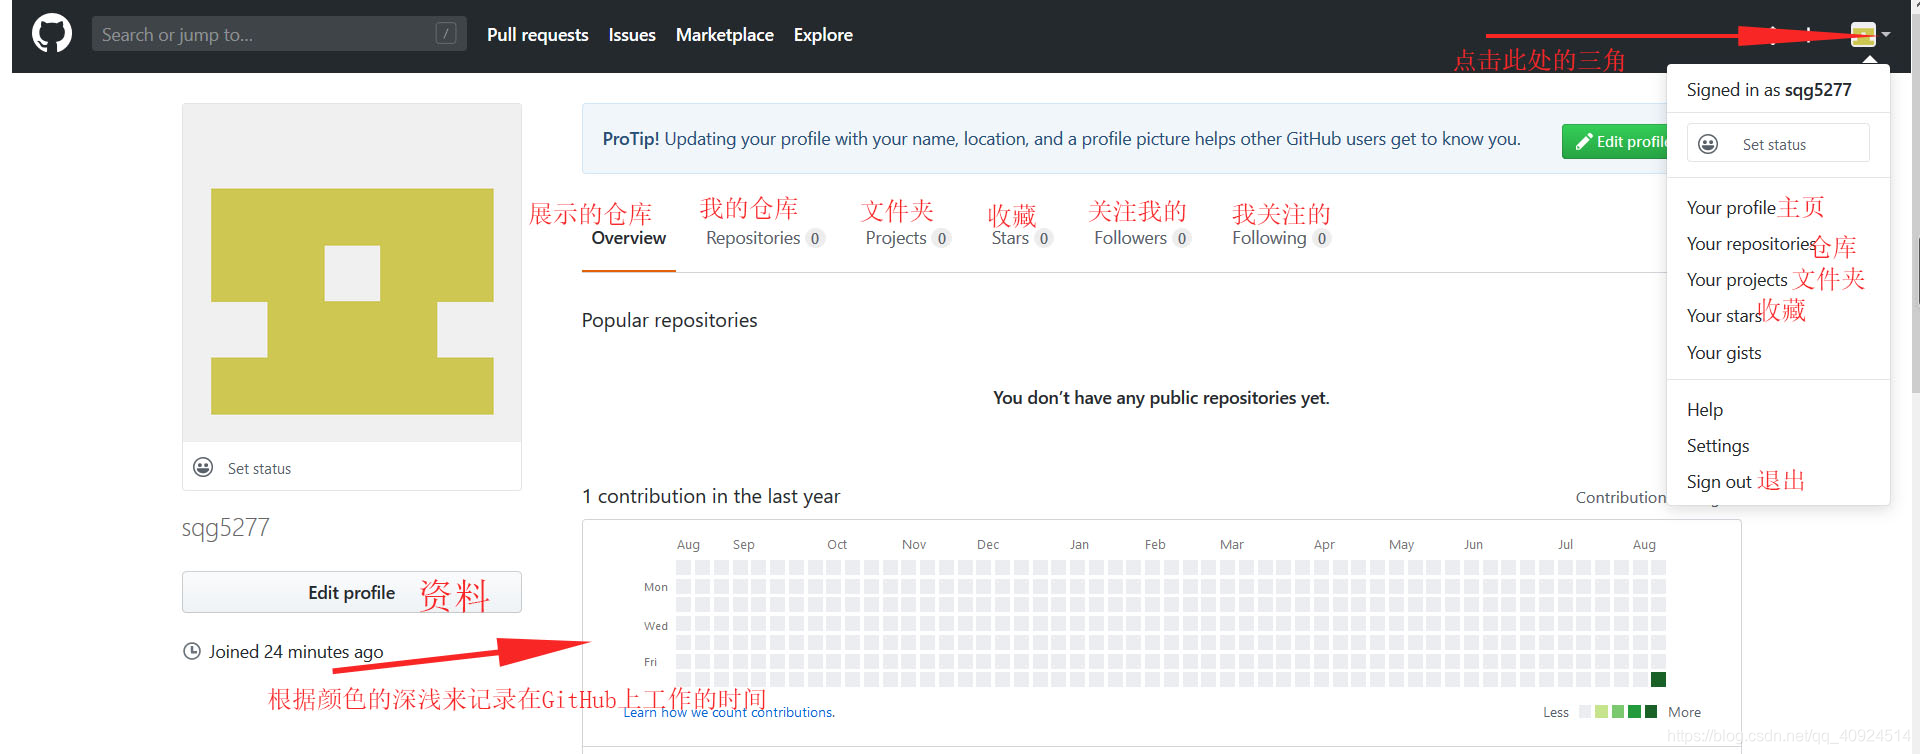Open Settings from account dropdown
The width and height of the screenshot is (1920, 754).
coord(1718,446)
